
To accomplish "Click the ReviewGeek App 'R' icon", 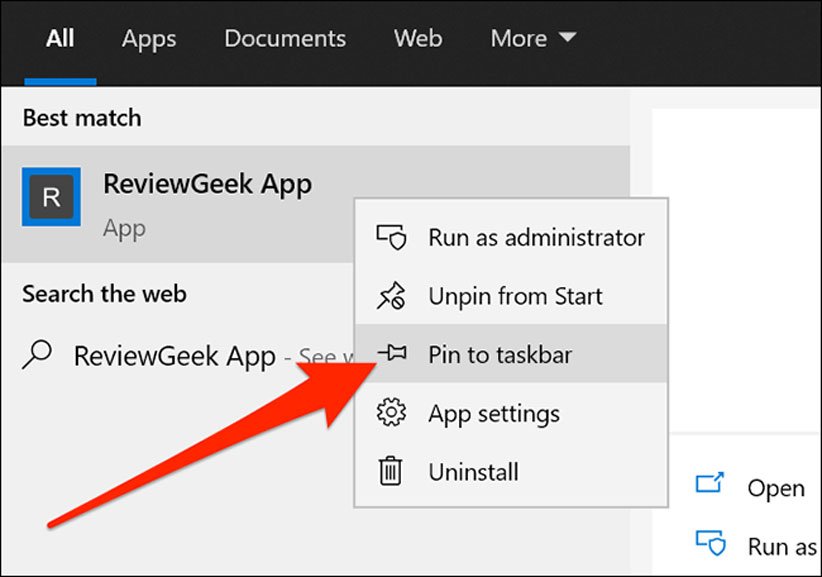I will point(51,197).
